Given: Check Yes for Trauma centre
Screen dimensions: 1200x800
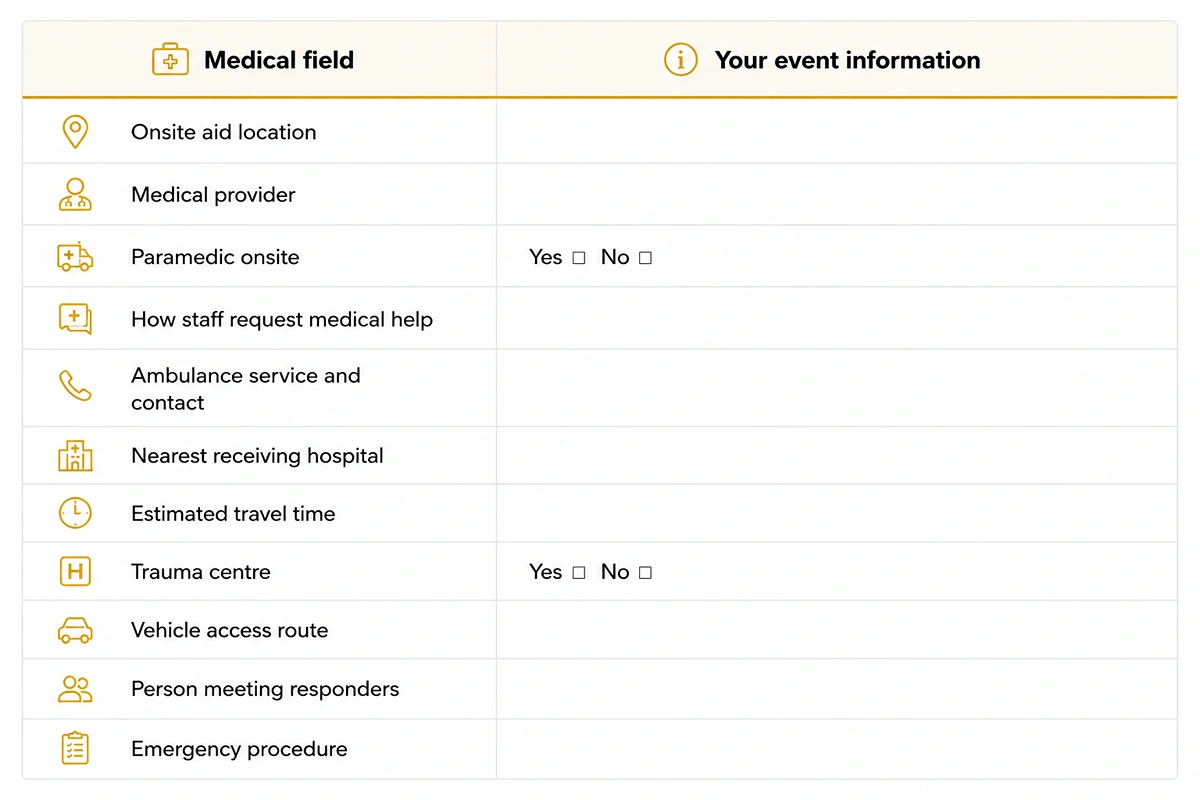Looking at the screenshot, I should [579, 573].
